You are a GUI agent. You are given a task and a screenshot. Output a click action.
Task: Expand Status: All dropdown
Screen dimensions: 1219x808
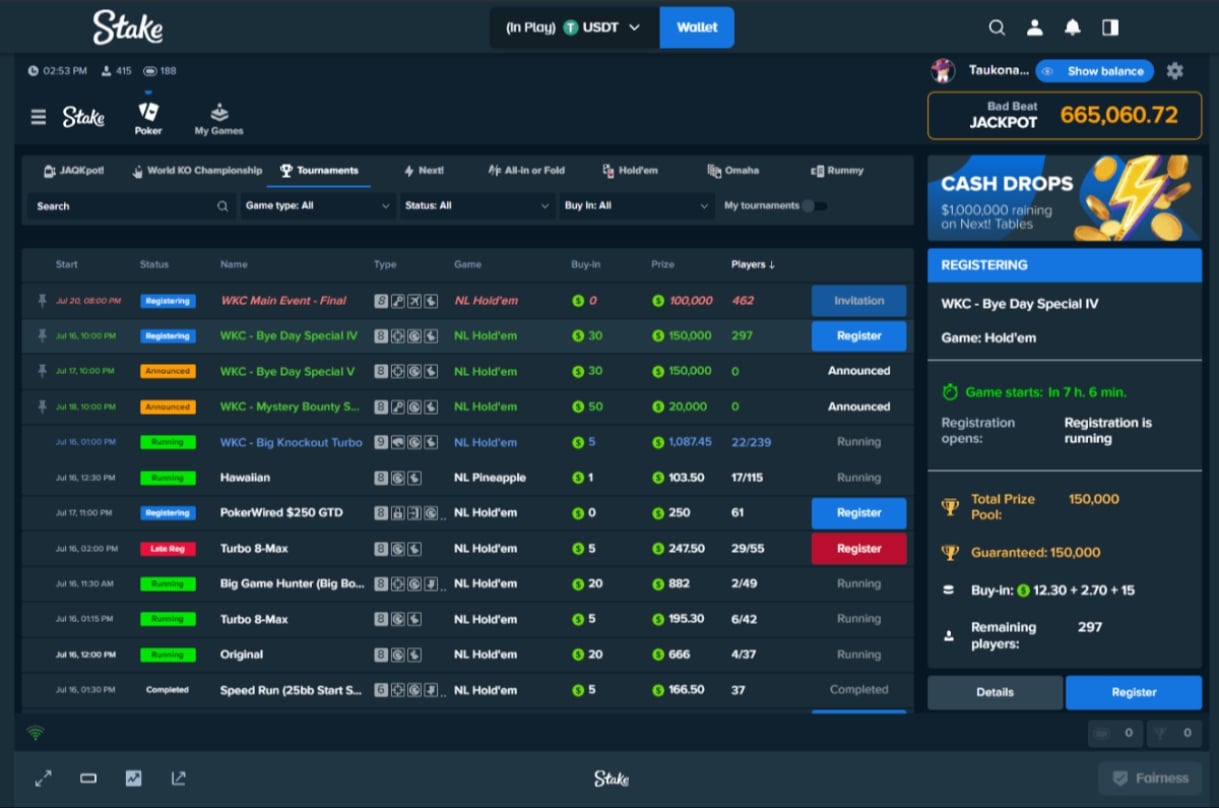[x=477, y=206]
